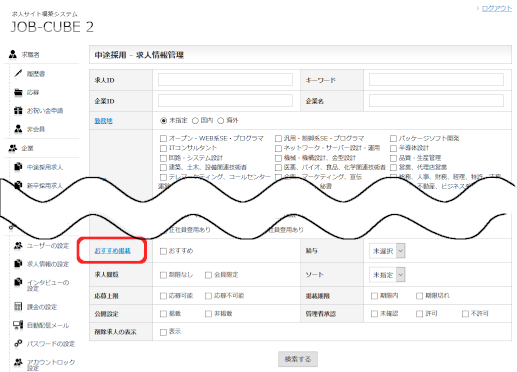The height and width of the screenshot is (372, 517).
Task: Tick the 未確認 approval checkbox
Action: pos(374,314)
